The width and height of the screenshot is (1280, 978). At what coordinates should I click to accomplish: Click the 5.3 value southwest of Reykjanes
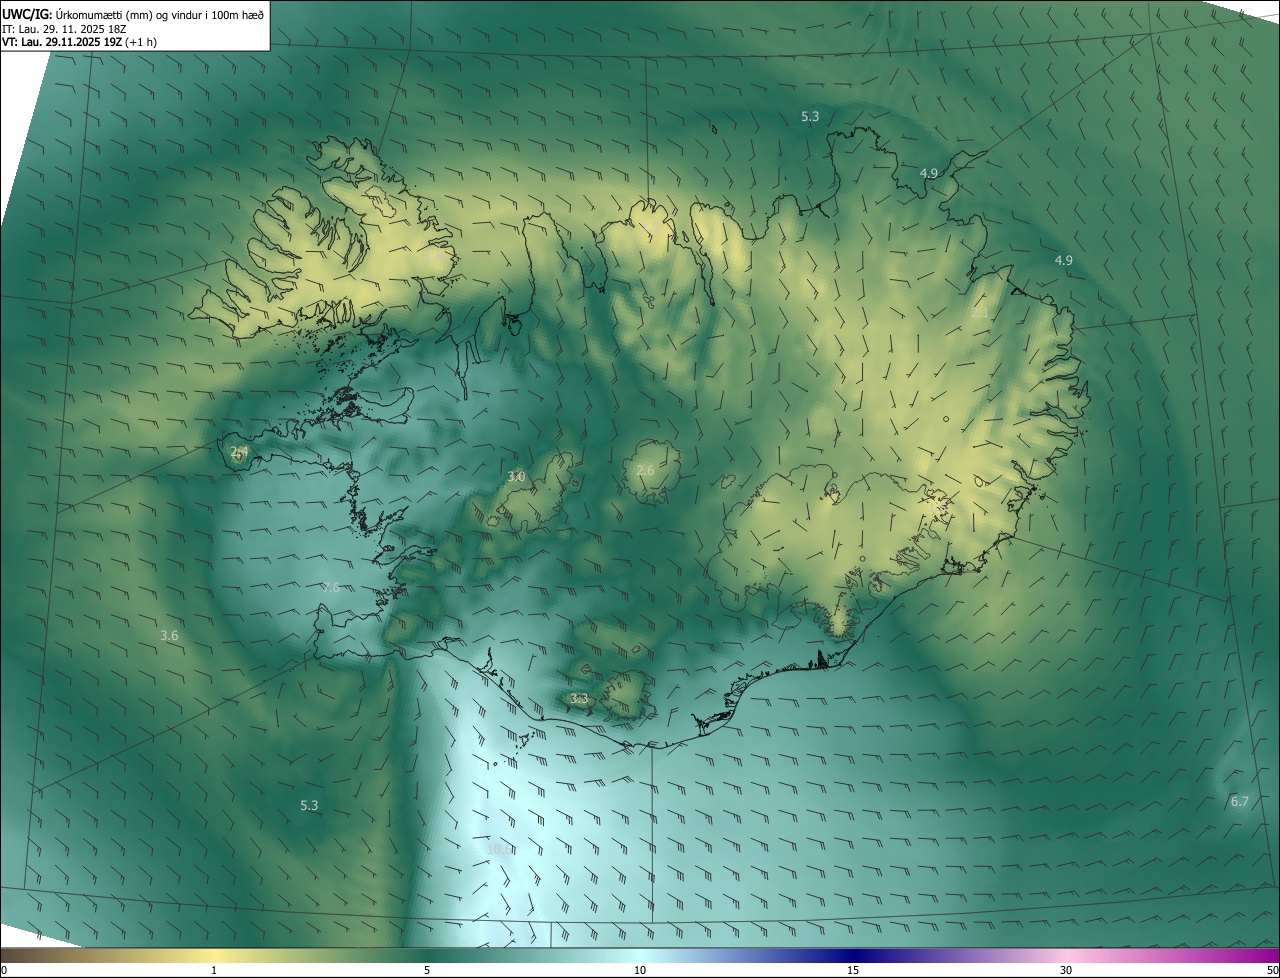click(x=309, y=805)
